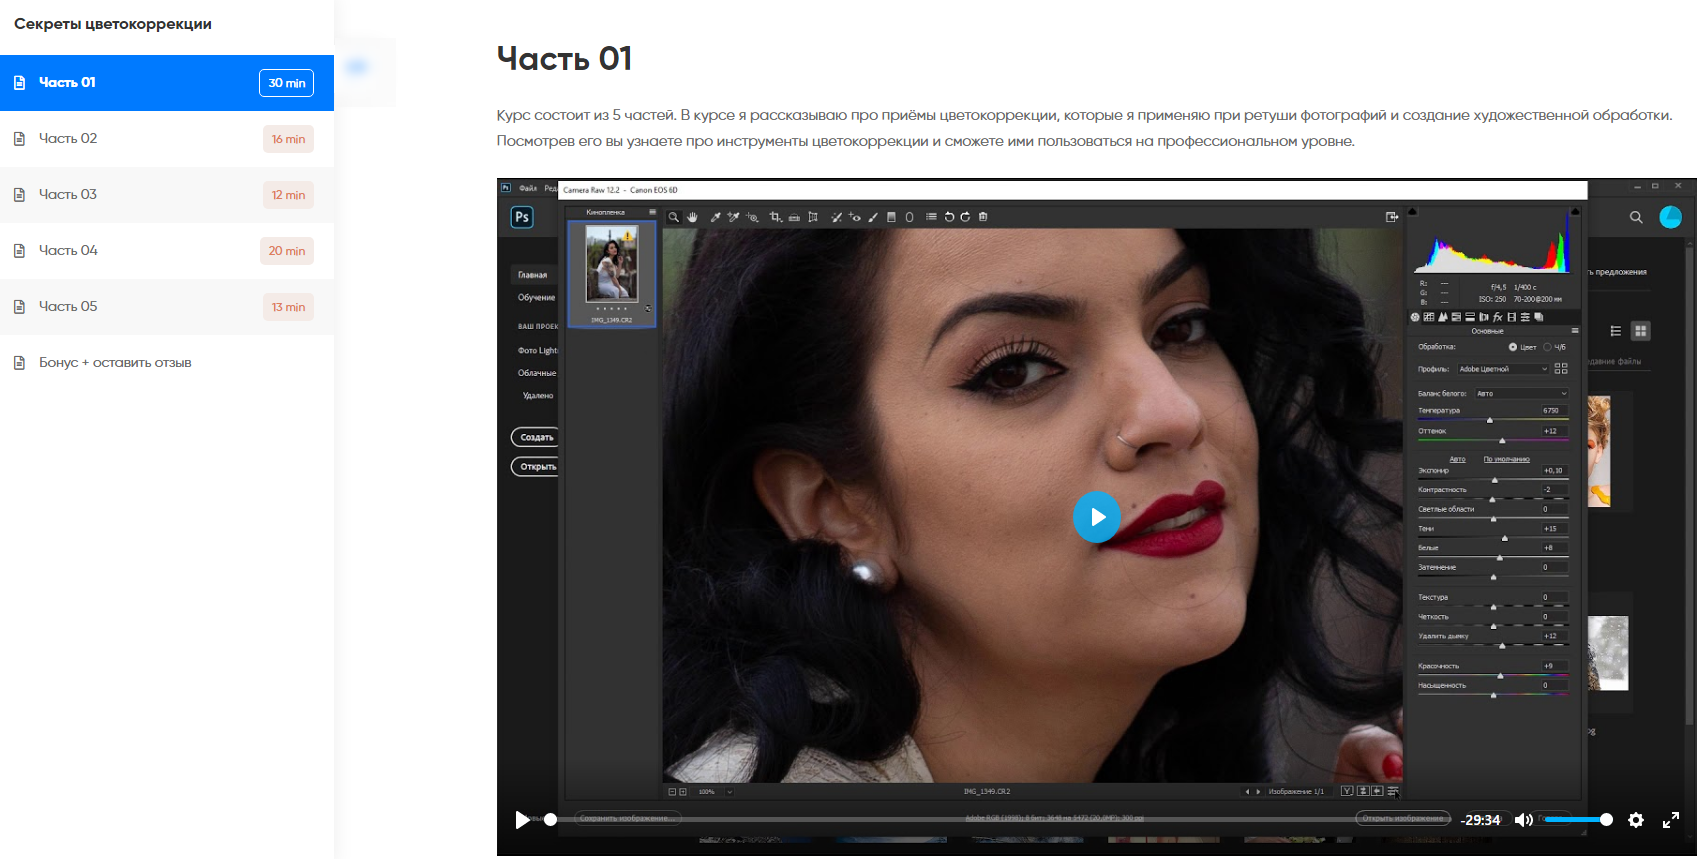This screenshot has width=1700, height=859.
Task: Select the Hand tool in Camera Raw toolbar
Action: coord(692,217)
